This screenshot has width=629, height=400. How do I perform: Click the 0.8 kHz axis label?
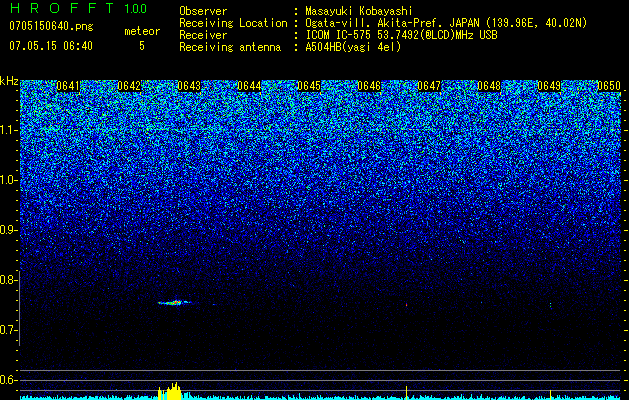coord(8,280)
